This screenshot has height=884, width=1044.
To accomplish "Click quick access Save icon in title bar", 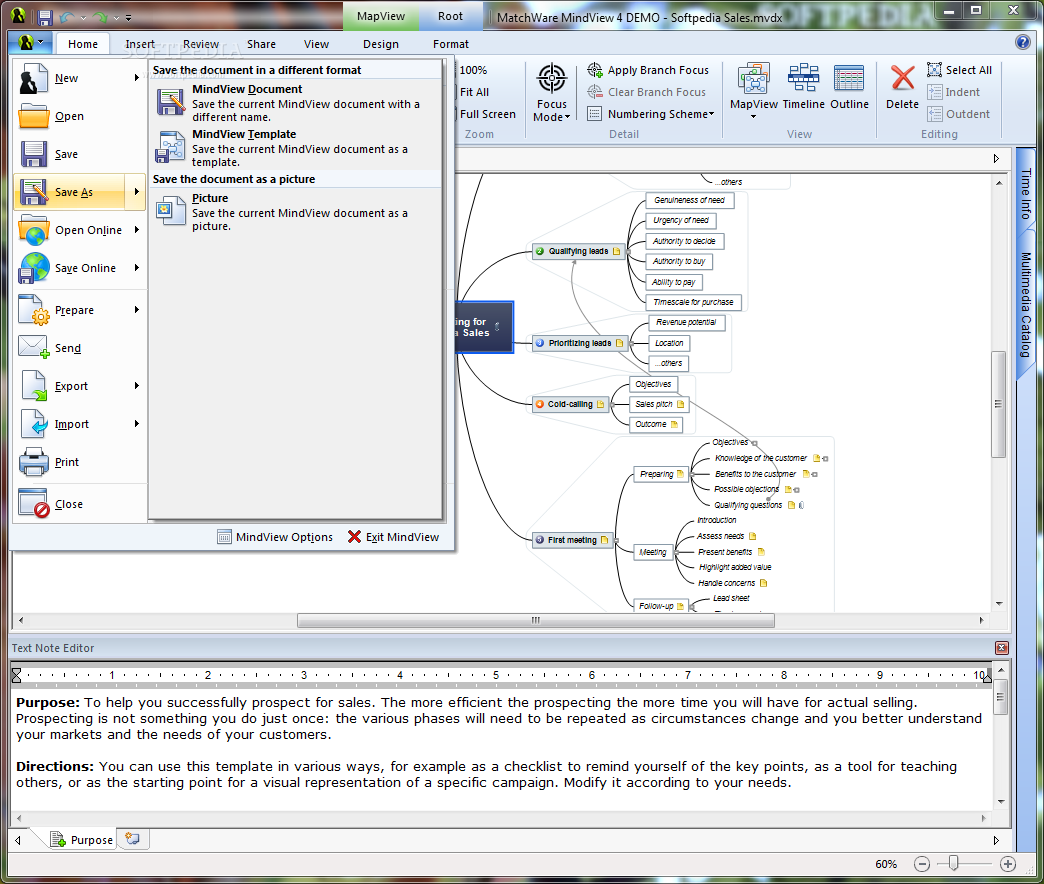I will (x=45, y=17).
